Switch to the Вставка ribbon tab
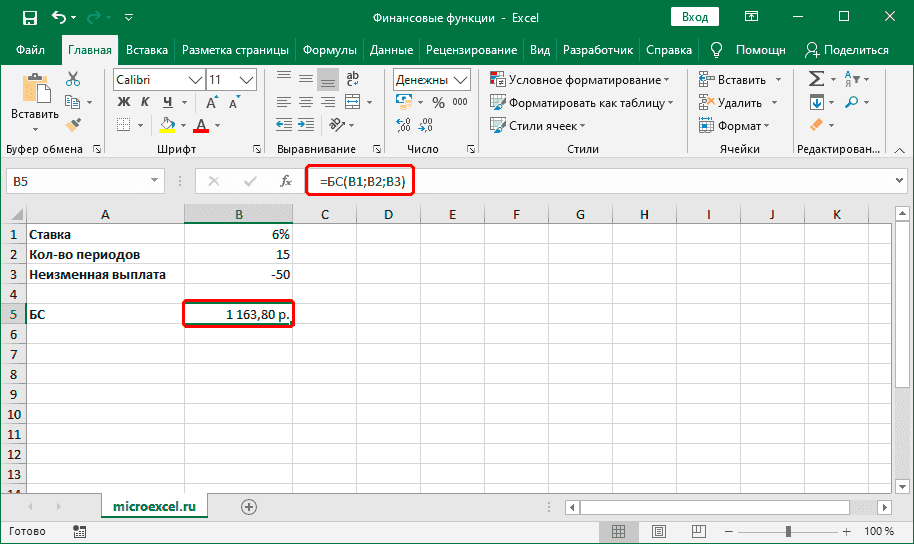Screen dimensions: 914x544 [147, 50]
